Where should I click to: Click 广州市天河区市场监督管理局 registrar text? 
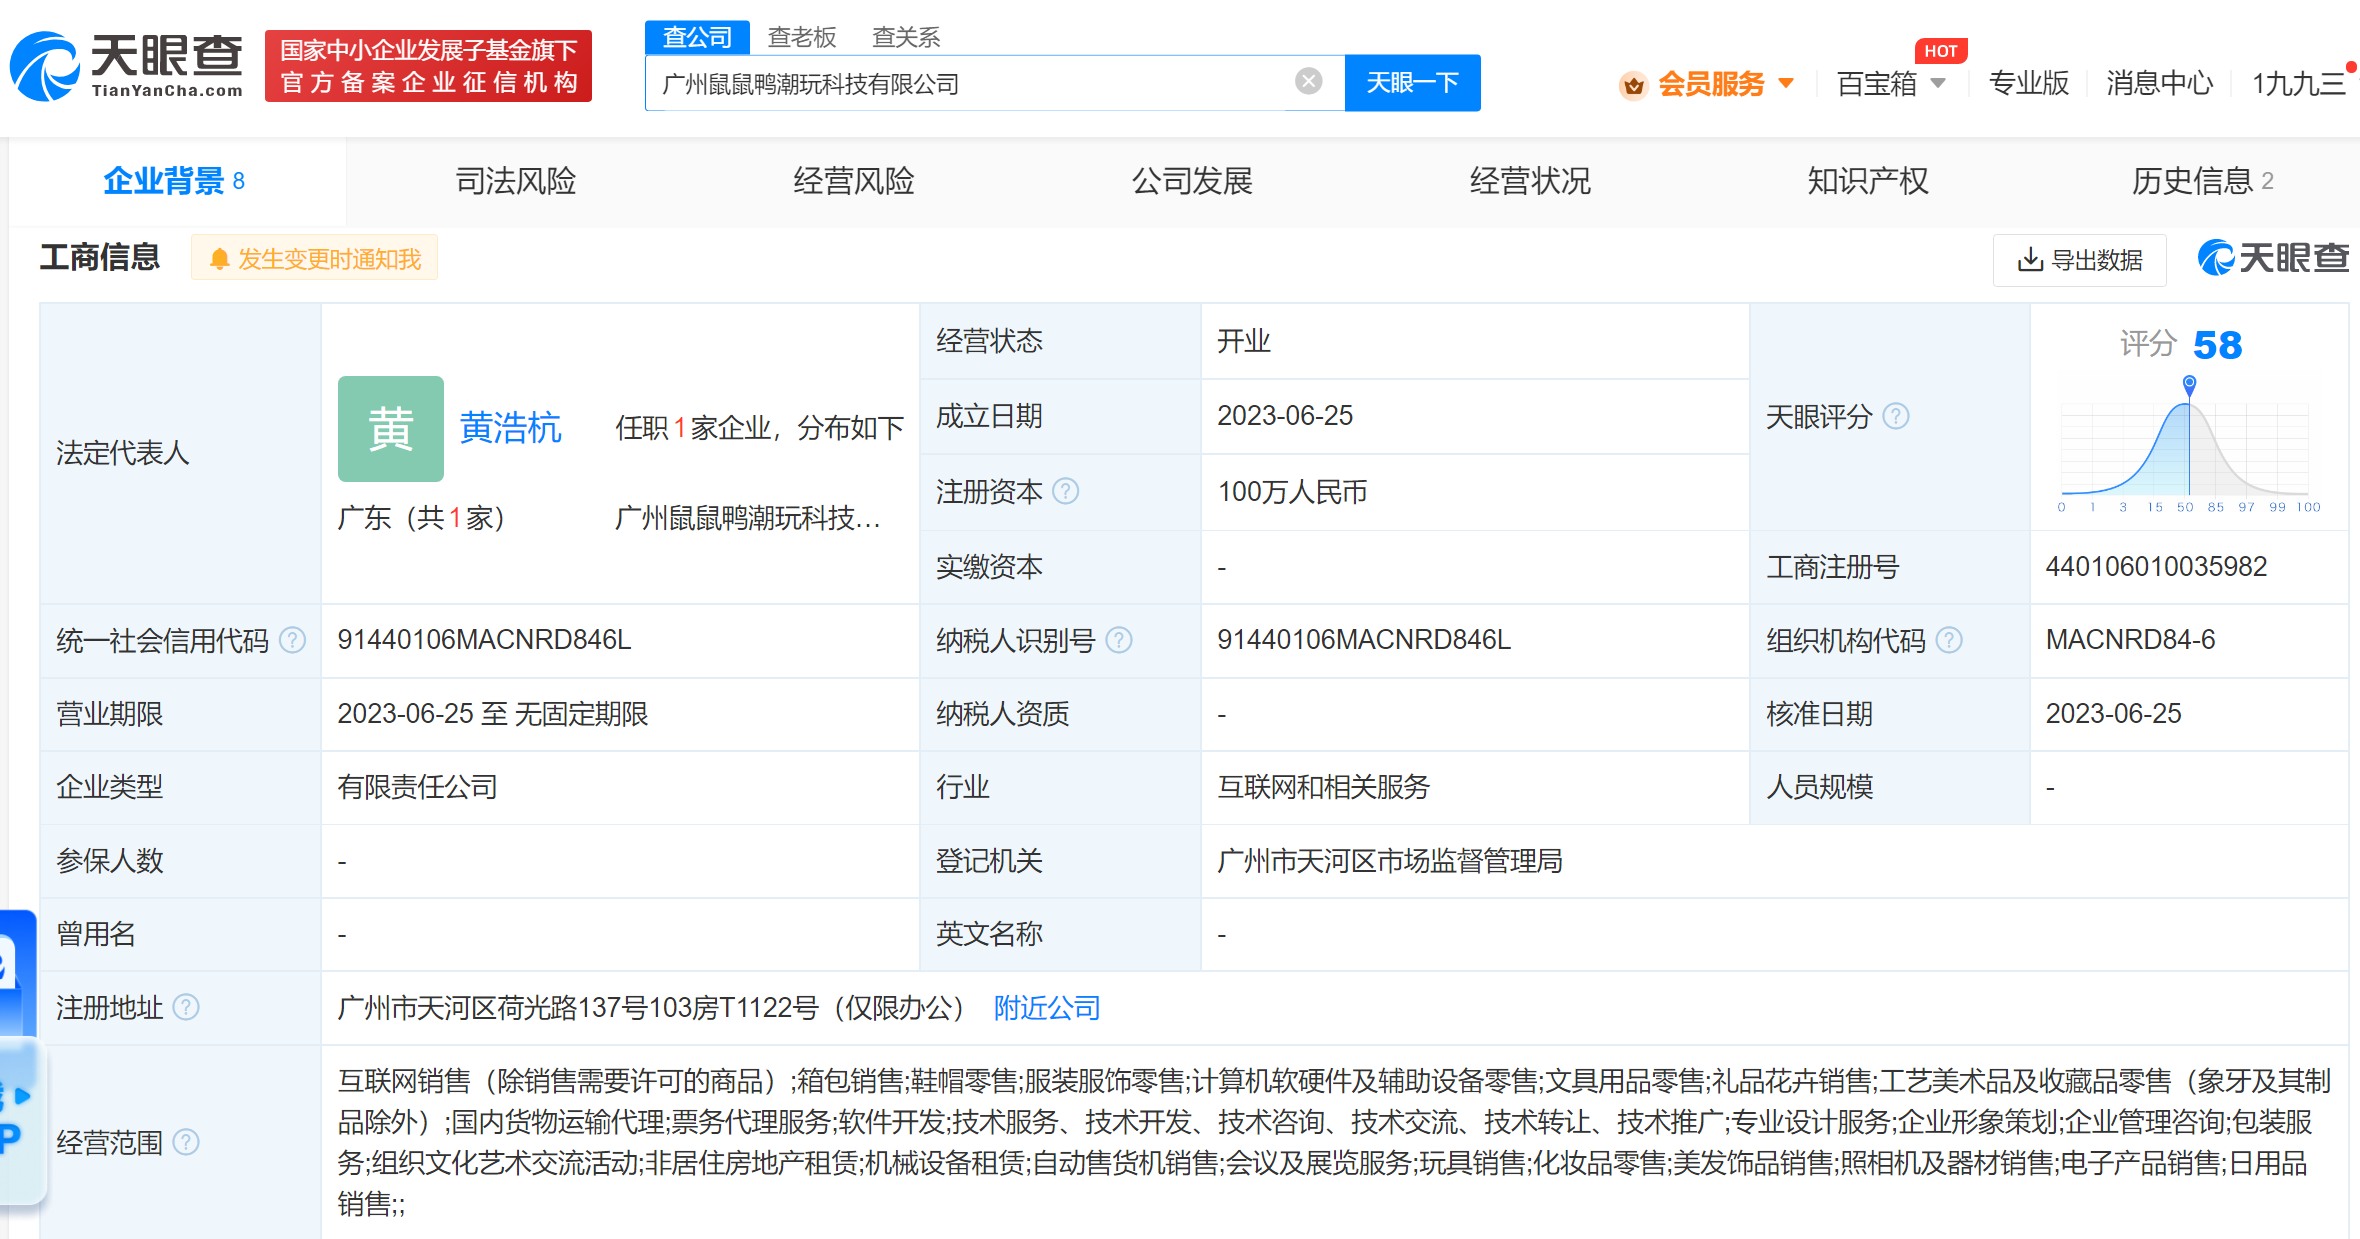[1389, 861]
